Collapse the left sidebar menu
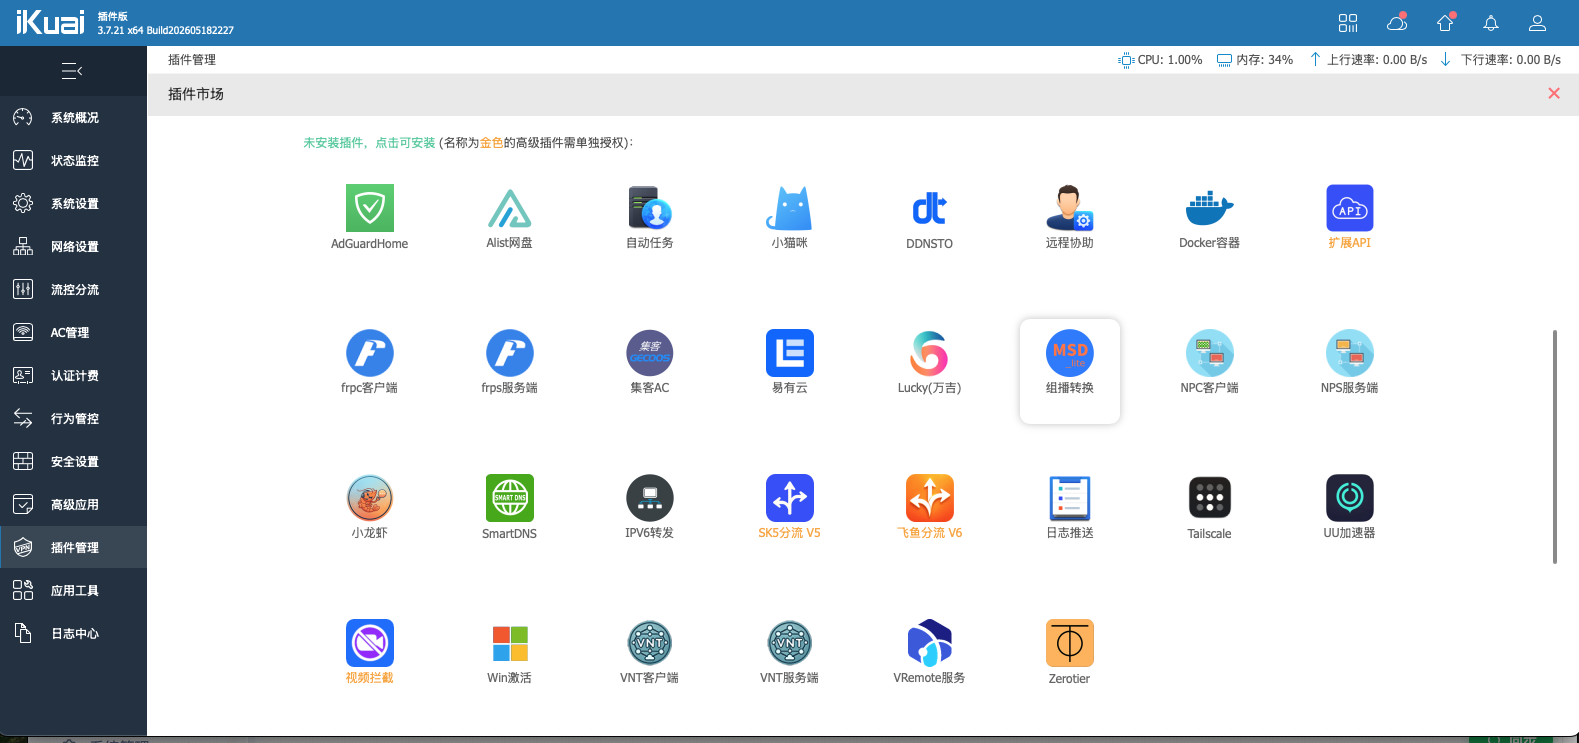 tap(72, 71)
